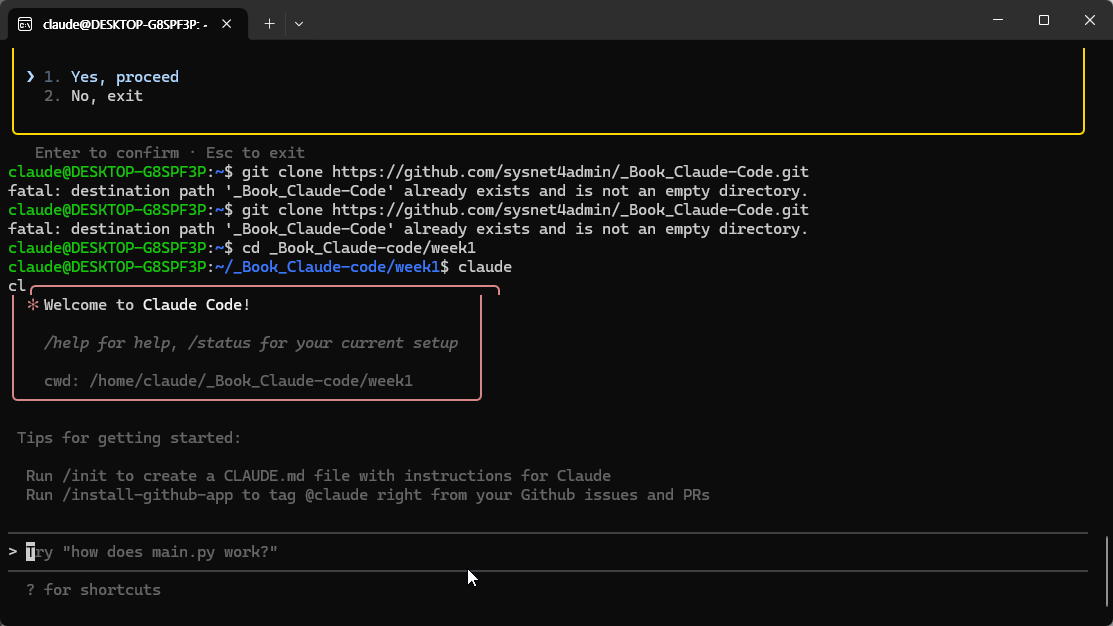The height and width of the screenshot is (626, 1113).
Task: Maximize the terminal window
Action: coord(1043,20)
